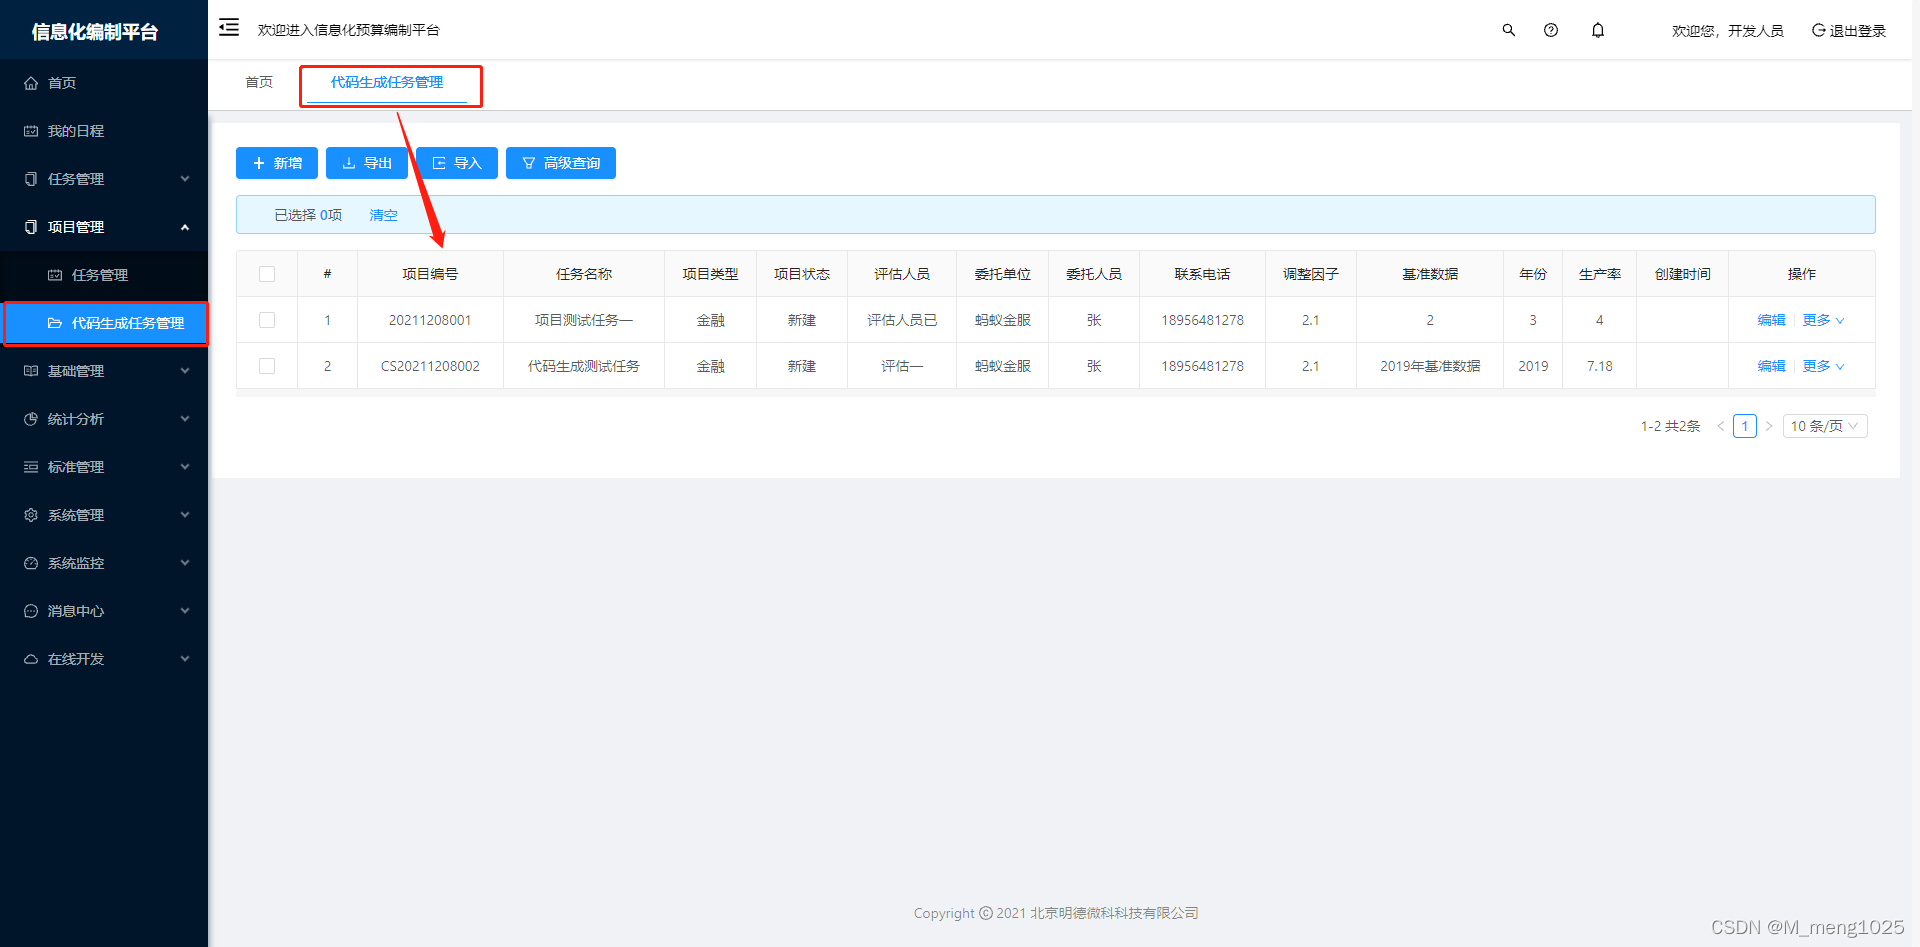The width and height of the screenshot is (1920, 947).
Task: Click 信息化编制平台 logo title
Action: click(95, 32)
